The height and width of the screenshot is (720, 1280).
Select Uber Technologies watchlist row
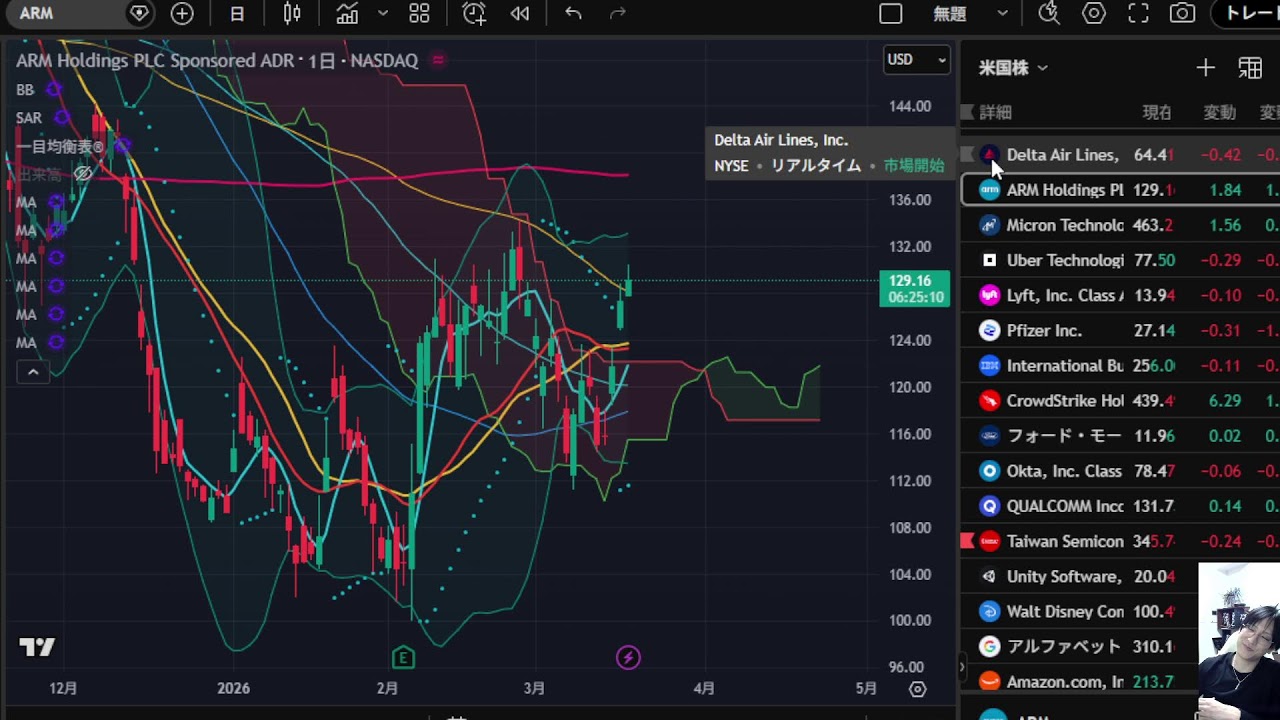coord(1120,260)
